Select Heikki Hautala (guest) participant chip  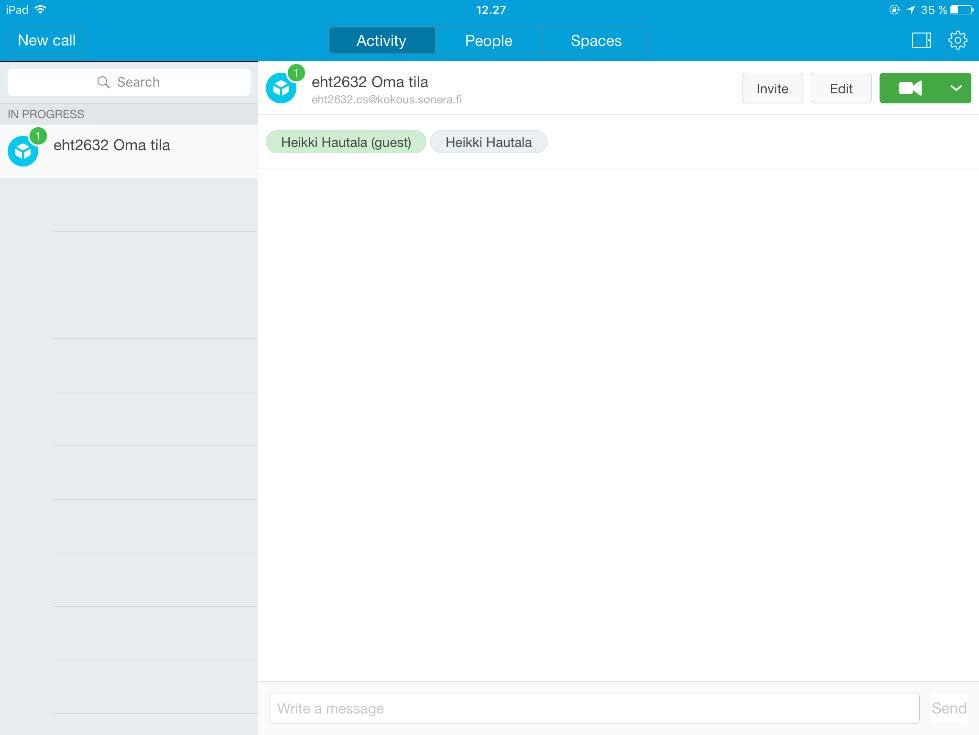coord(346,142)
